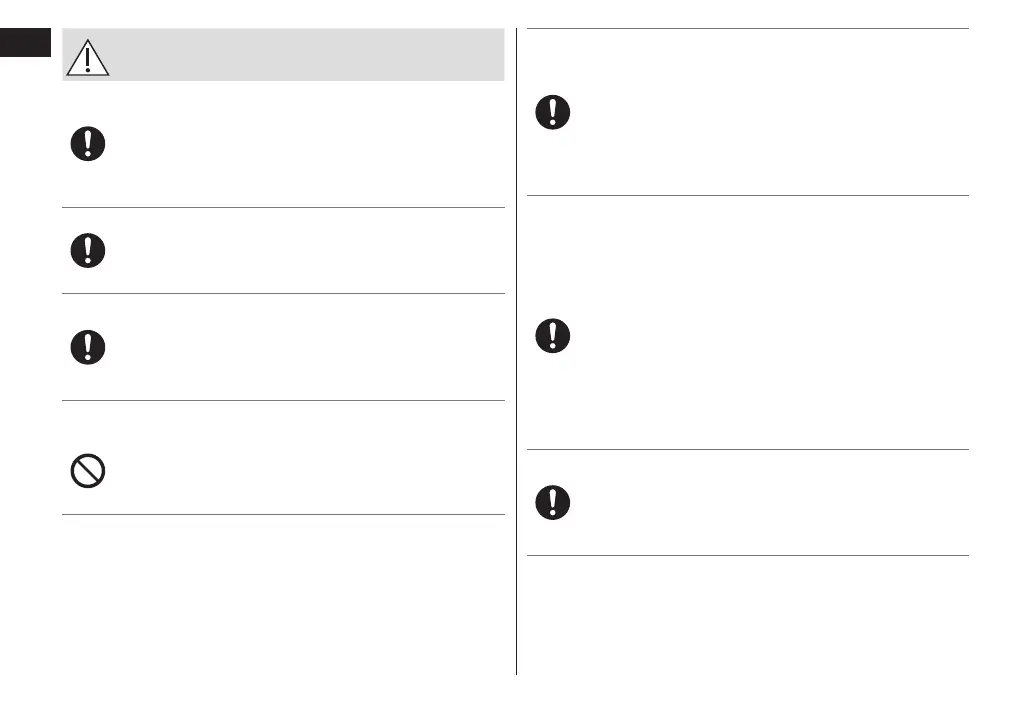Click the topmost exclamation icon in right column
This screenshot has height=726, width=1032.
(552, 111)
